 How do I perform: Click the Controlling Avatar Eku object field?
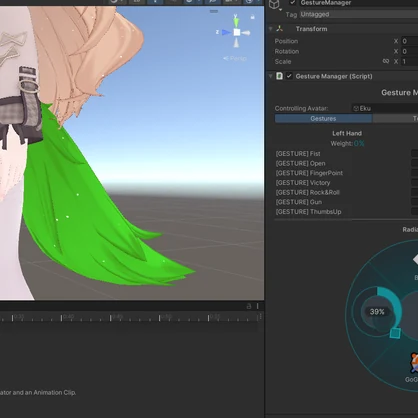[385, 108]
